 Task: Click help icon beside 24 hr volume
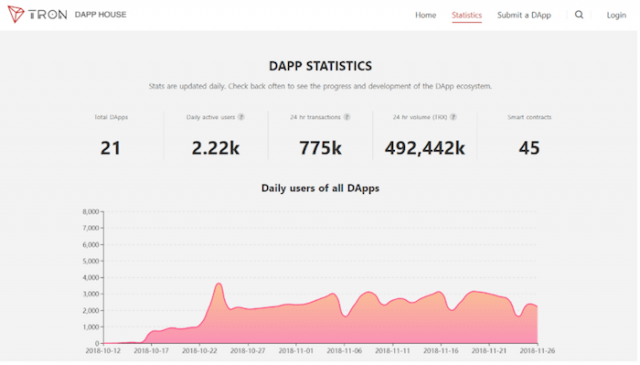tap(453, 117)
